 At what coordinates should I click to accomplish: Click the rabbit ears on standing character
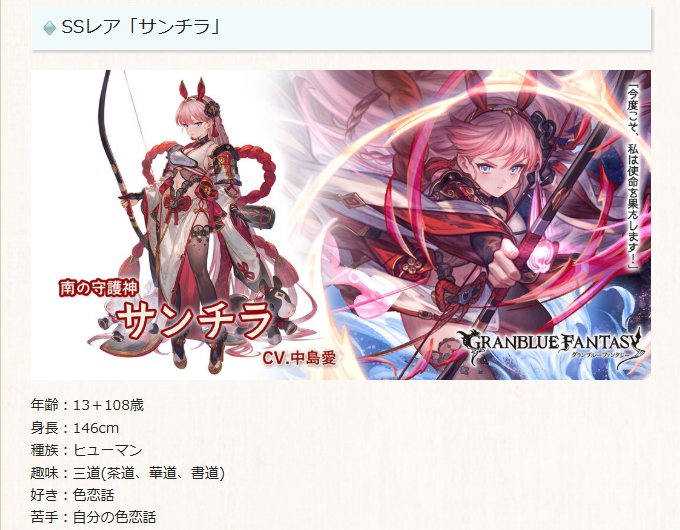point(192,89)
